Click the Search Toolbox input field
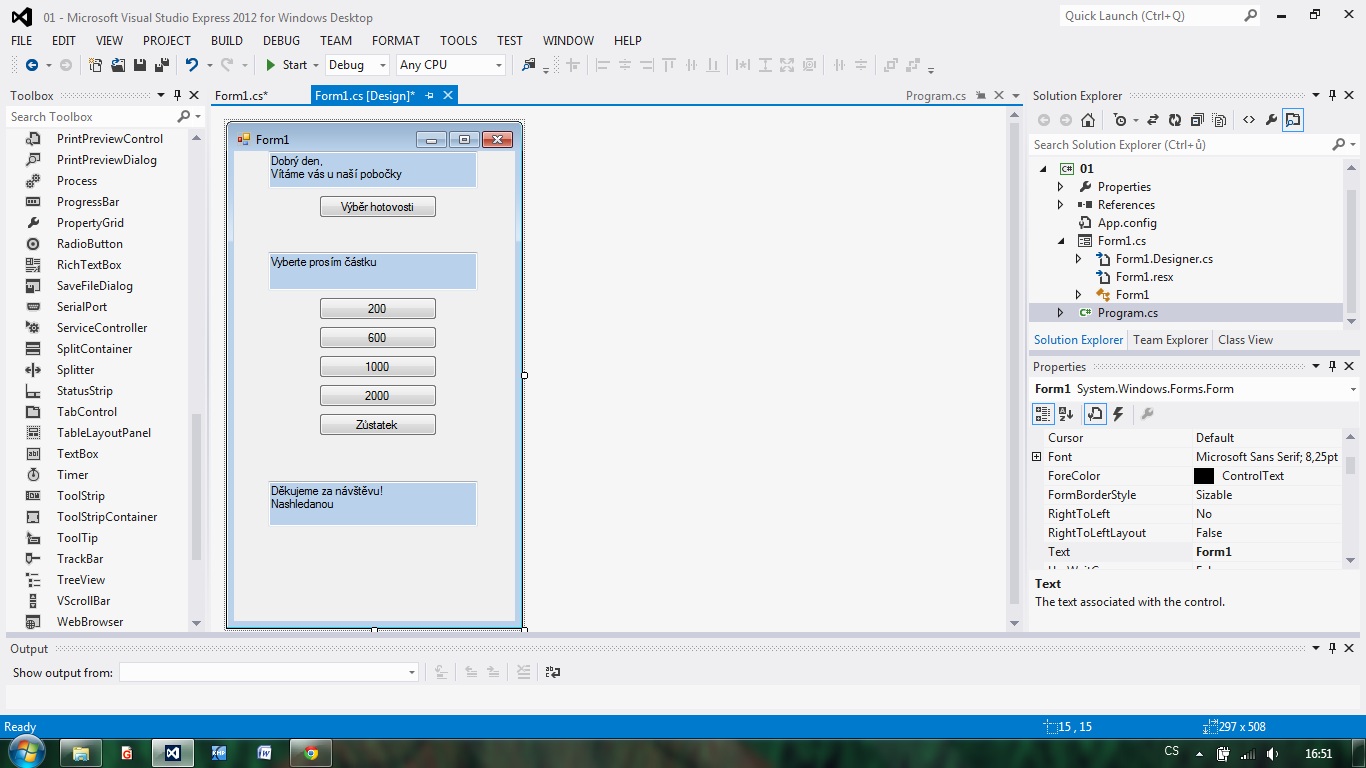 [x=90, y=117]
